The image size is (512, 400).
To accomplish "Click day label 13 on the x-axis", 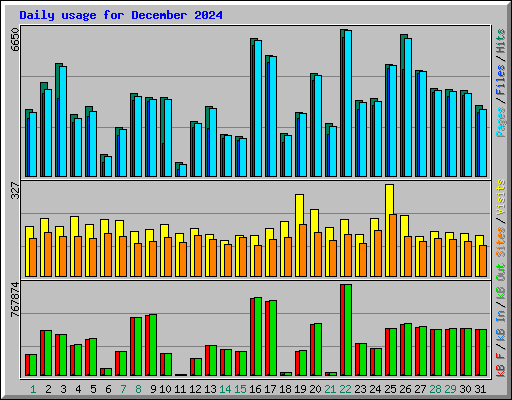I will point(210,389).
